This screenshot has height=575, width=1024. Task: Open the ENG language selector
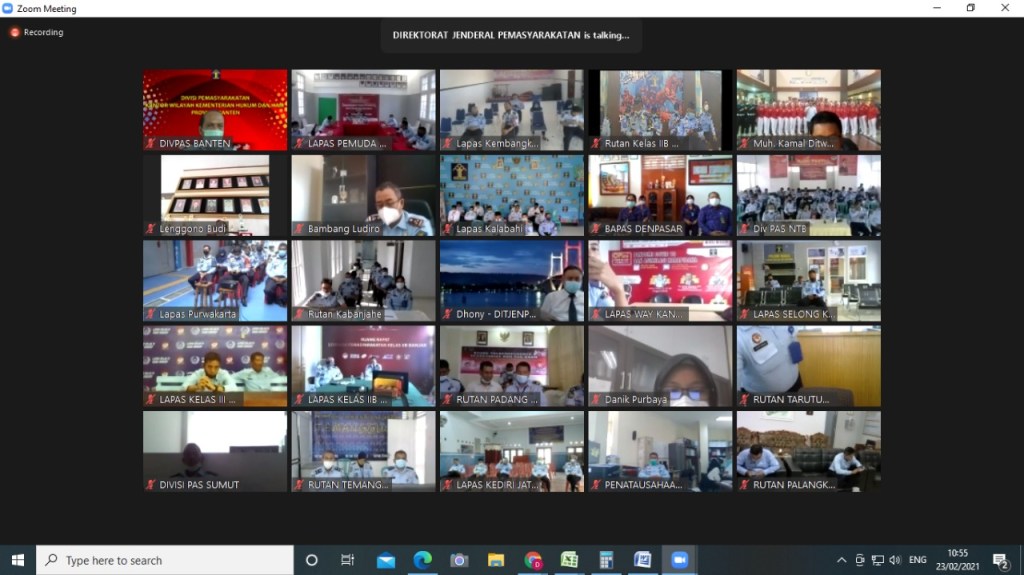tap(917, 560)
